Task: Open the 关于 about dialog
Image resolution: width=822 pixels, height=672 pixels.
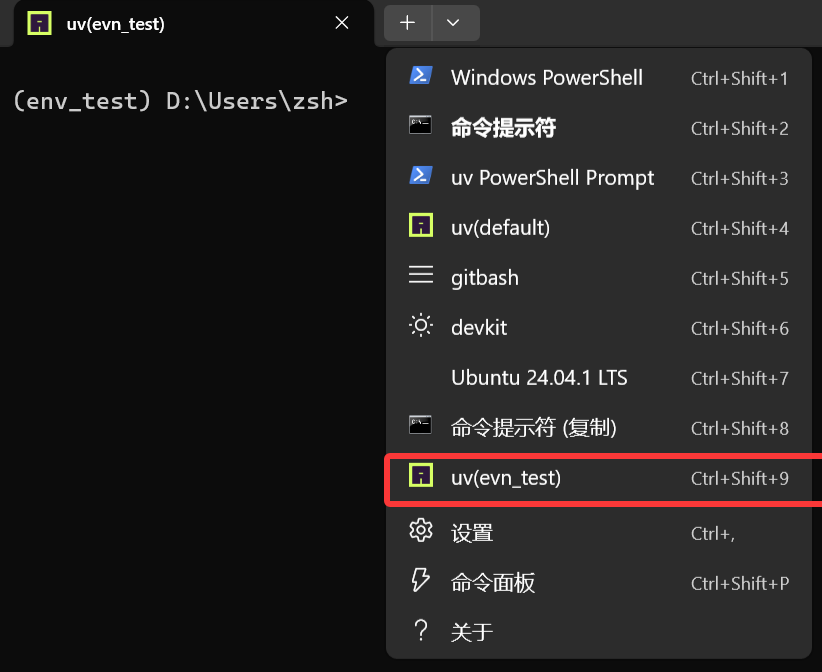Action: [x=599, y=632]
